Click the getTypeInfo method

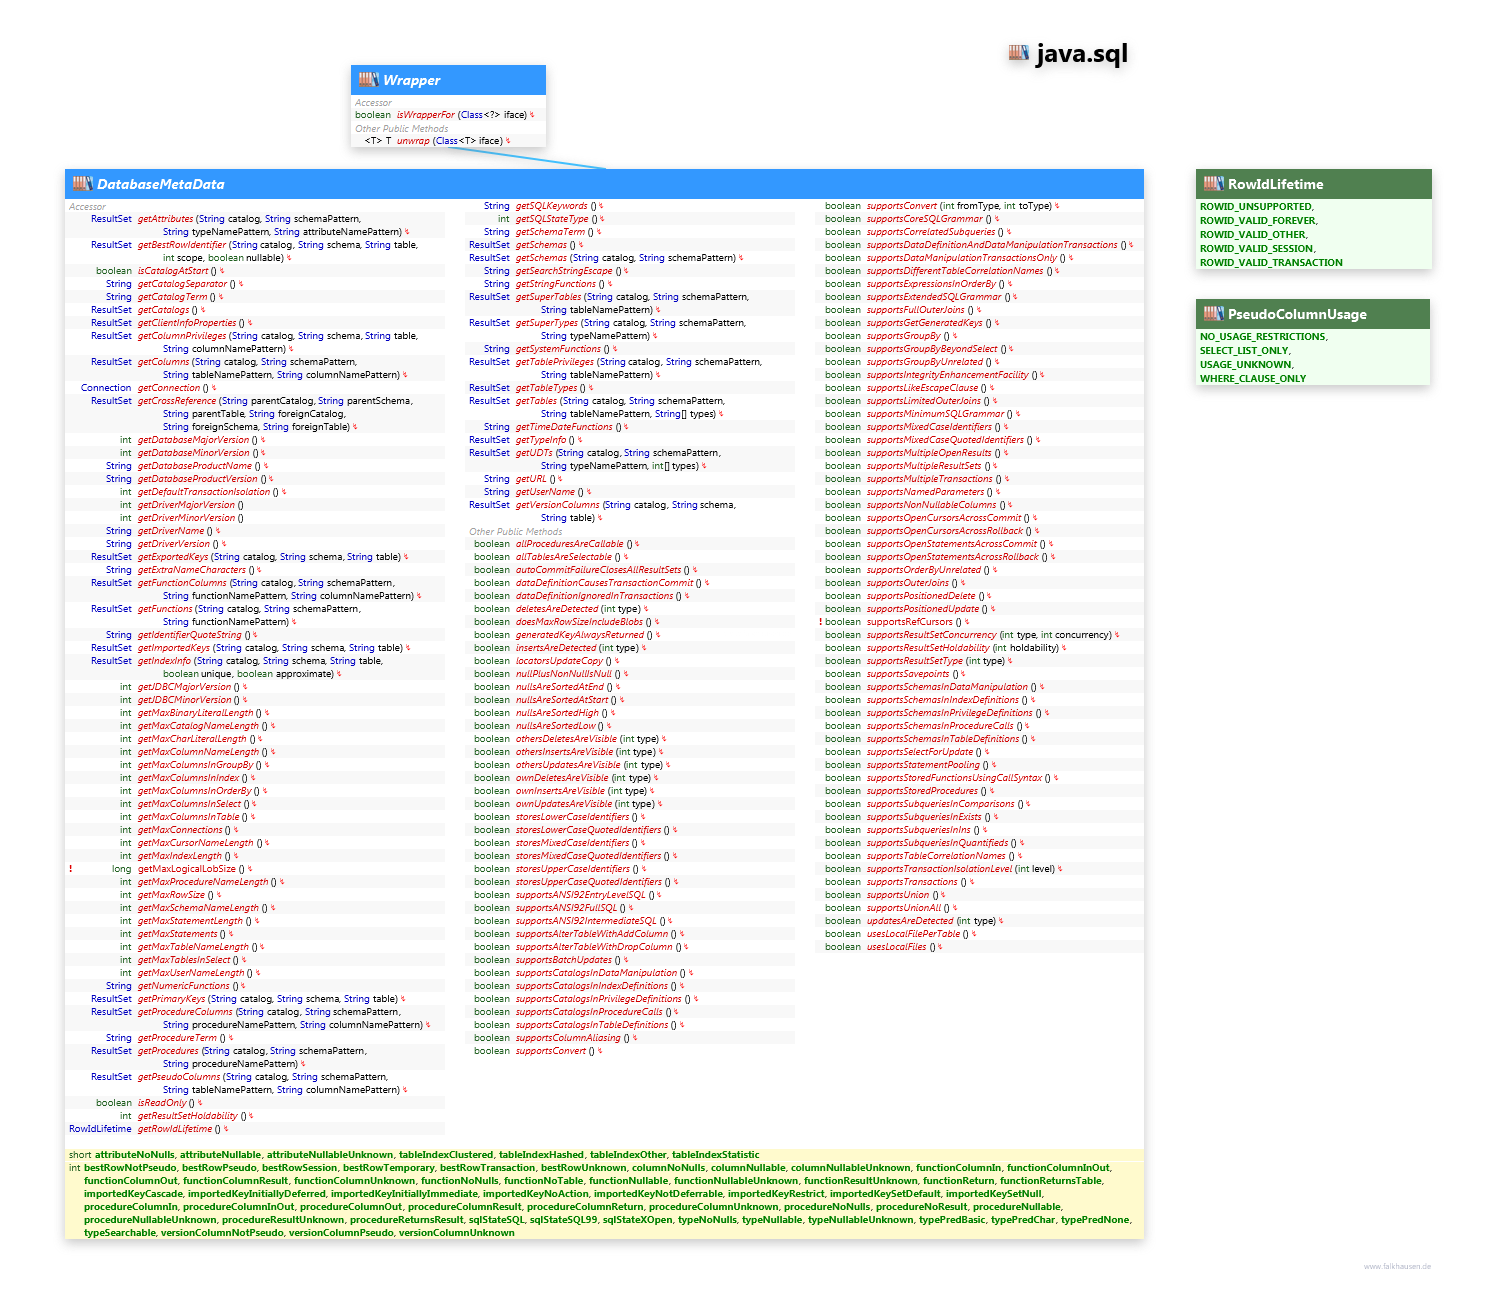pyautogui.click(x=541, y=440)
